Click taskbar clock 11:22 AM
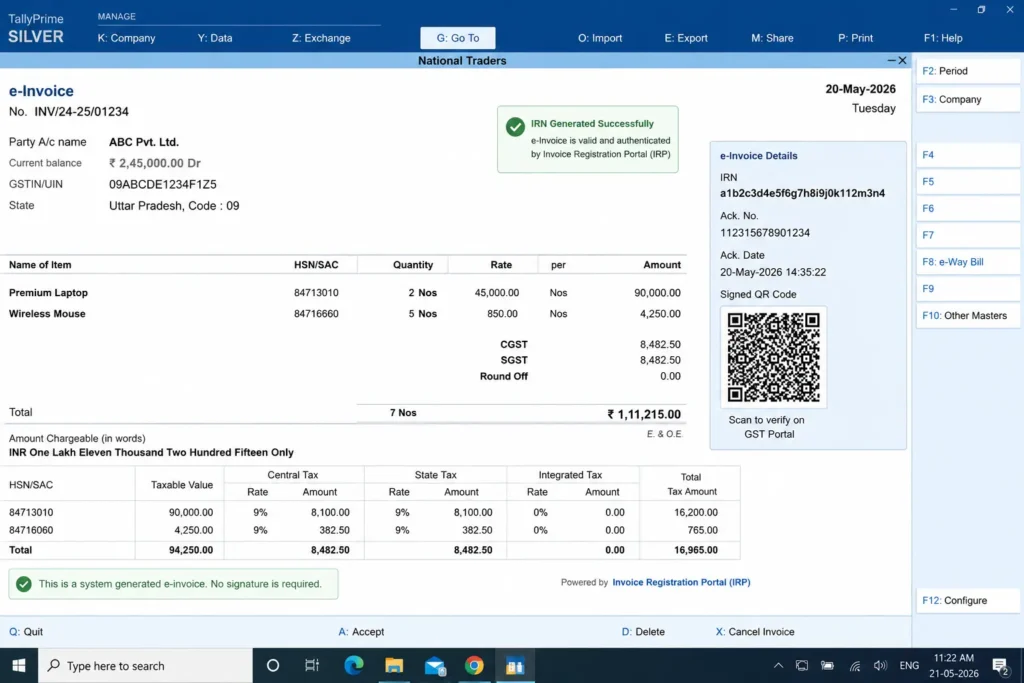This screenshot has width=1024, height=683. [x=953, y=658]
